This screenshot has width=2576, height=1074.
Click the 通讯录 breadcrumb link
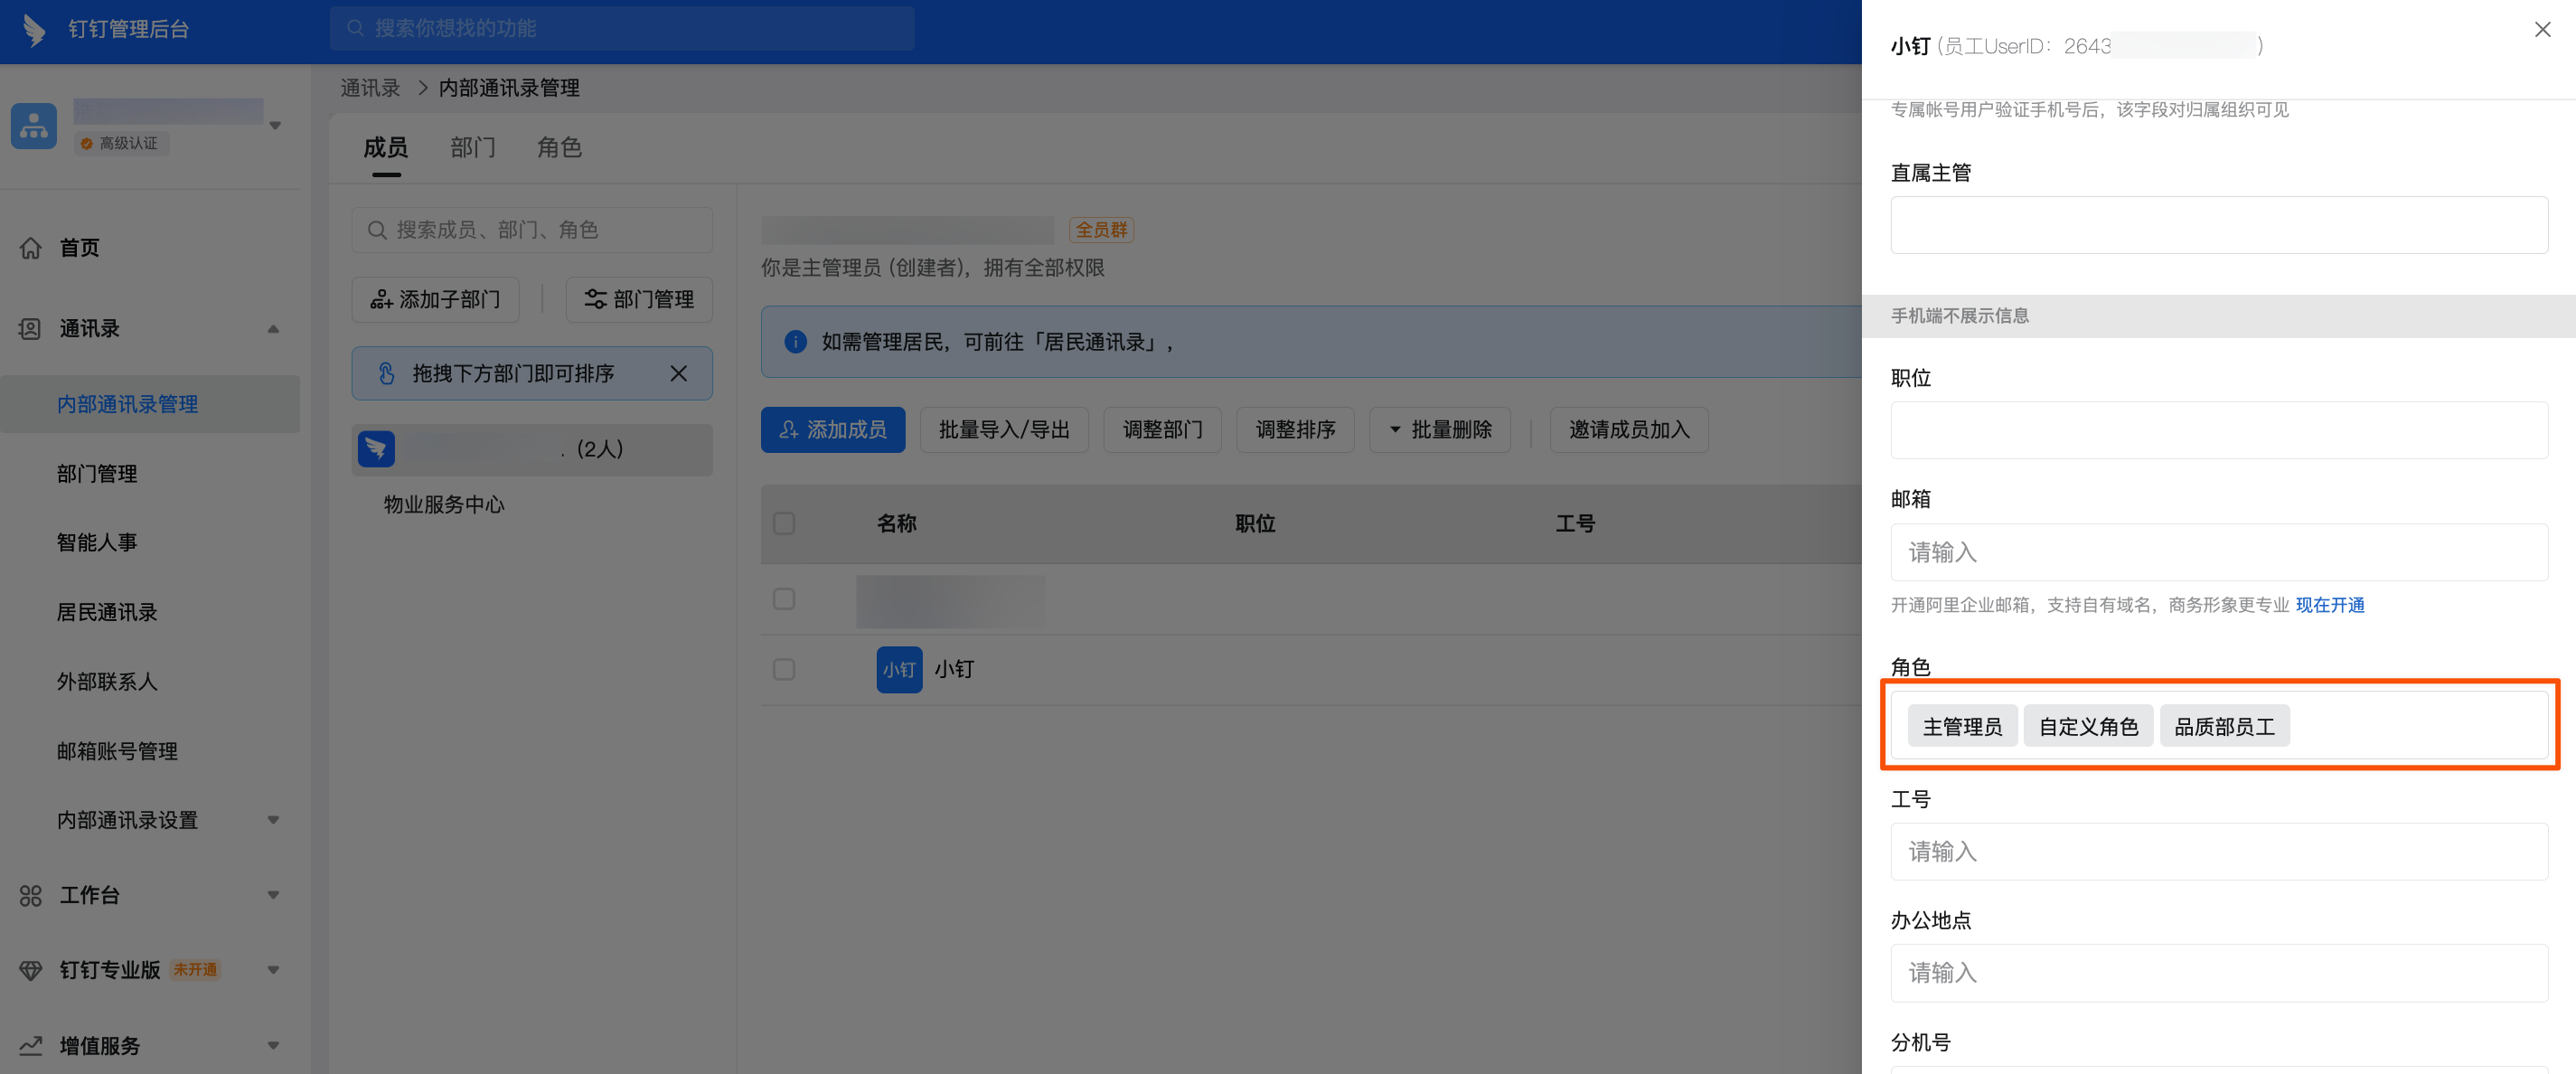point(370,88)
